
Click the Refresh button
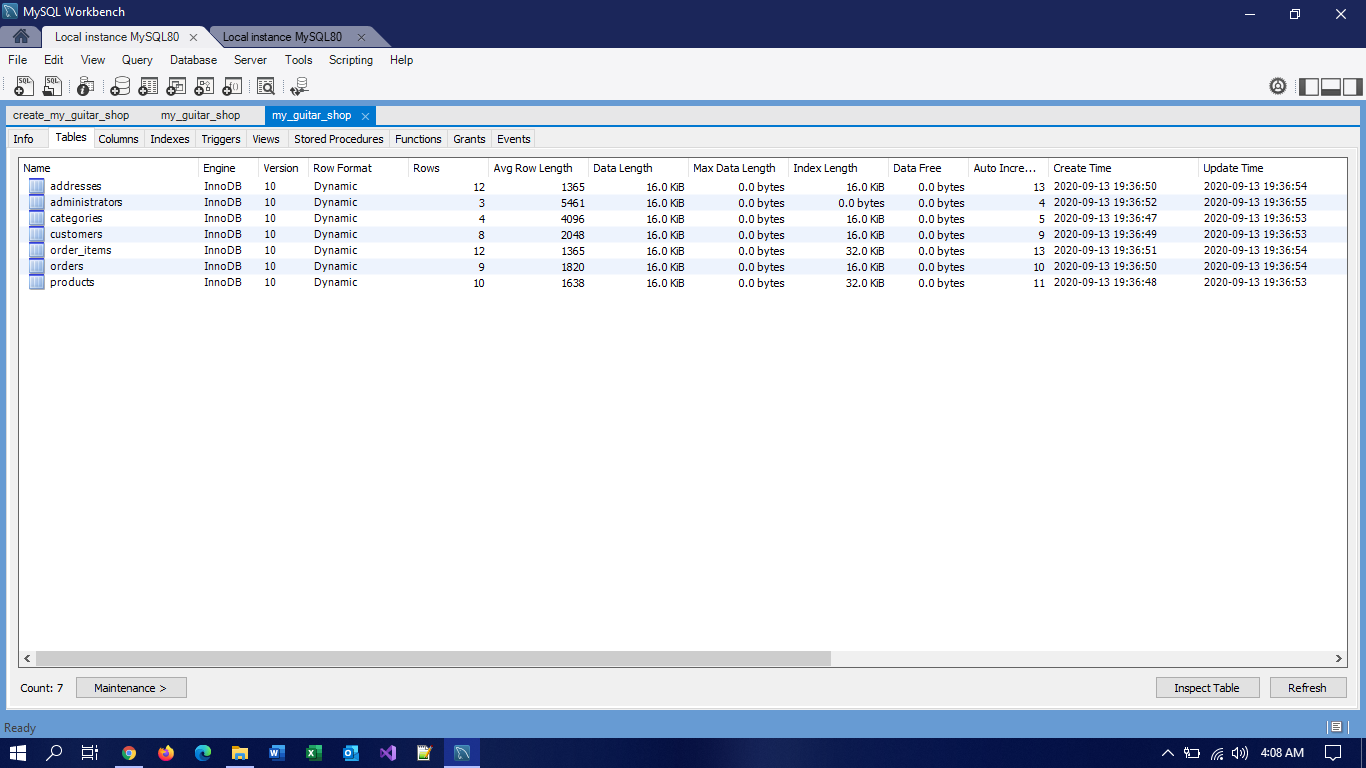click(1308, 688)
